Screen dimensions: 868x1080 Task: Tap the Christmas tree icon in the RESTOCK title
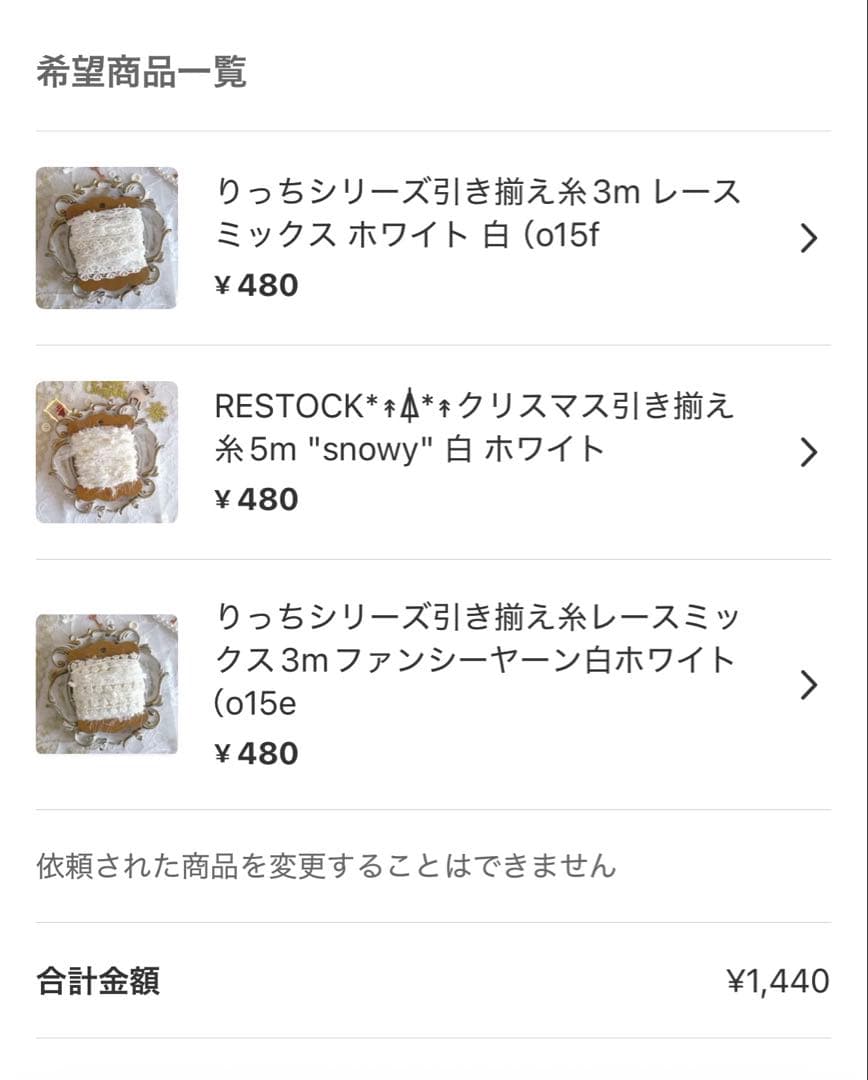pos(407,406)
